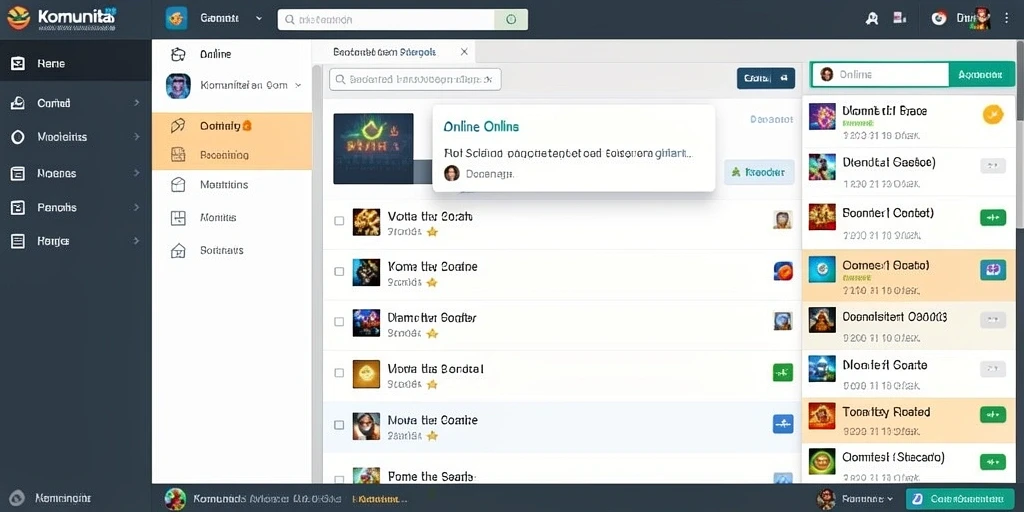Click green button next to Online field
This screenshot has height=512, width=1024.
point(982,74)
